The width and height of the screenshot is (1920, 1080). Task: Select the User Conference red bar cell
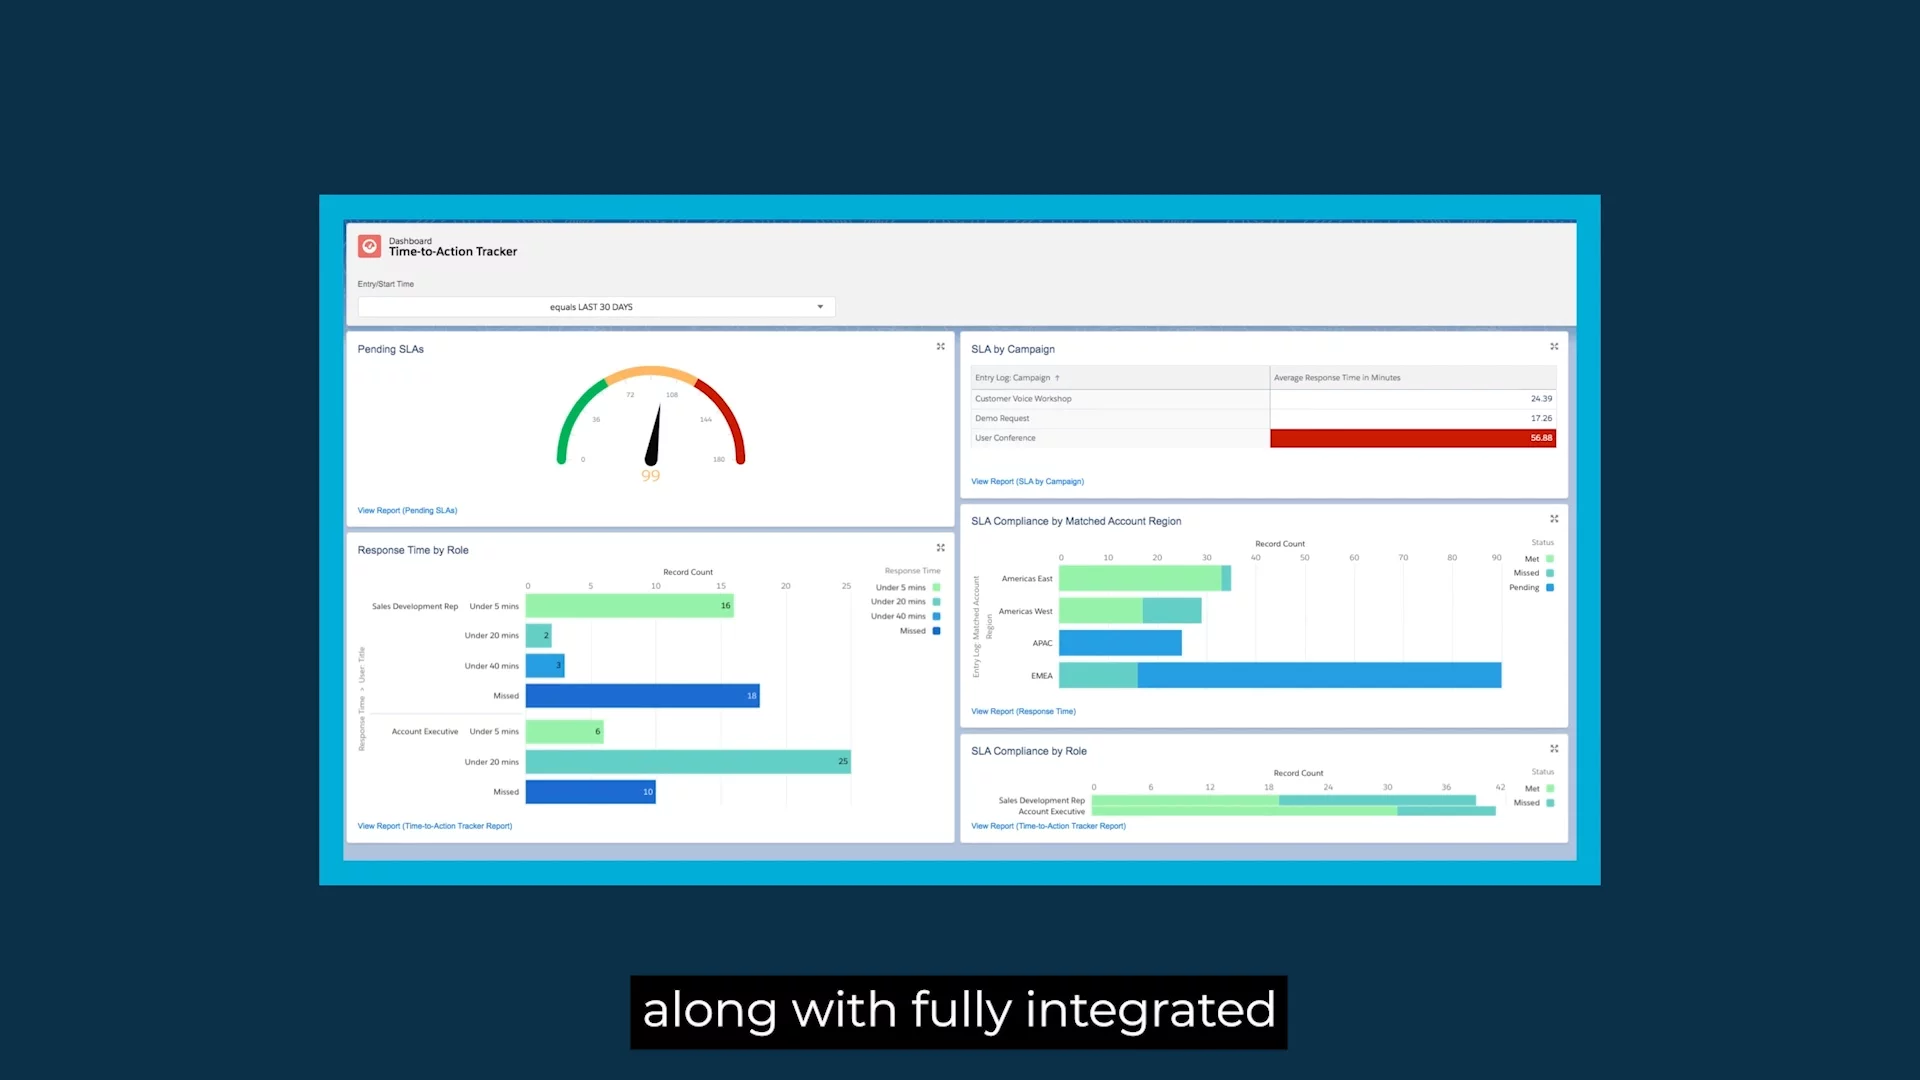point(1412,438)
